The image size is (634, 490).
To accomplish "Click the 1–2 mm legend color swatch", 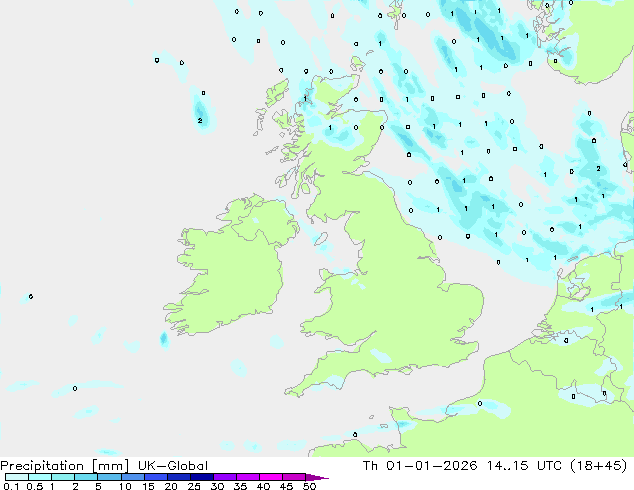I will [x=63, y=477].
